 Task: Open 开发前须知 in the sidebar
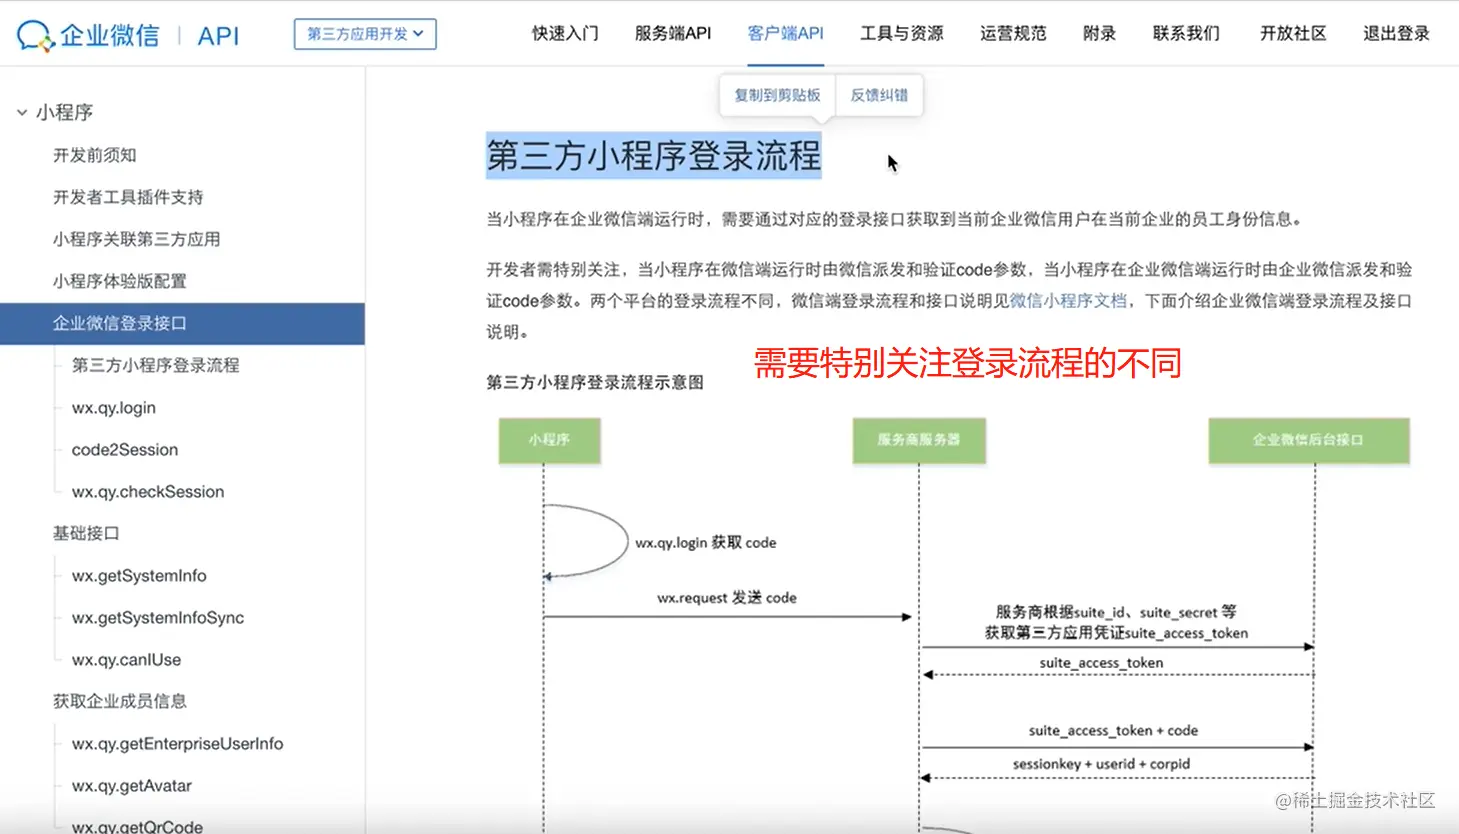[95, 155]
